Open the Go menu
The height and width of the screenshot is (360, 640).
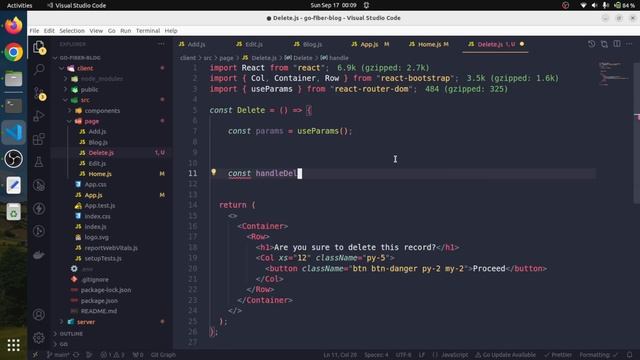pos(111,31)
